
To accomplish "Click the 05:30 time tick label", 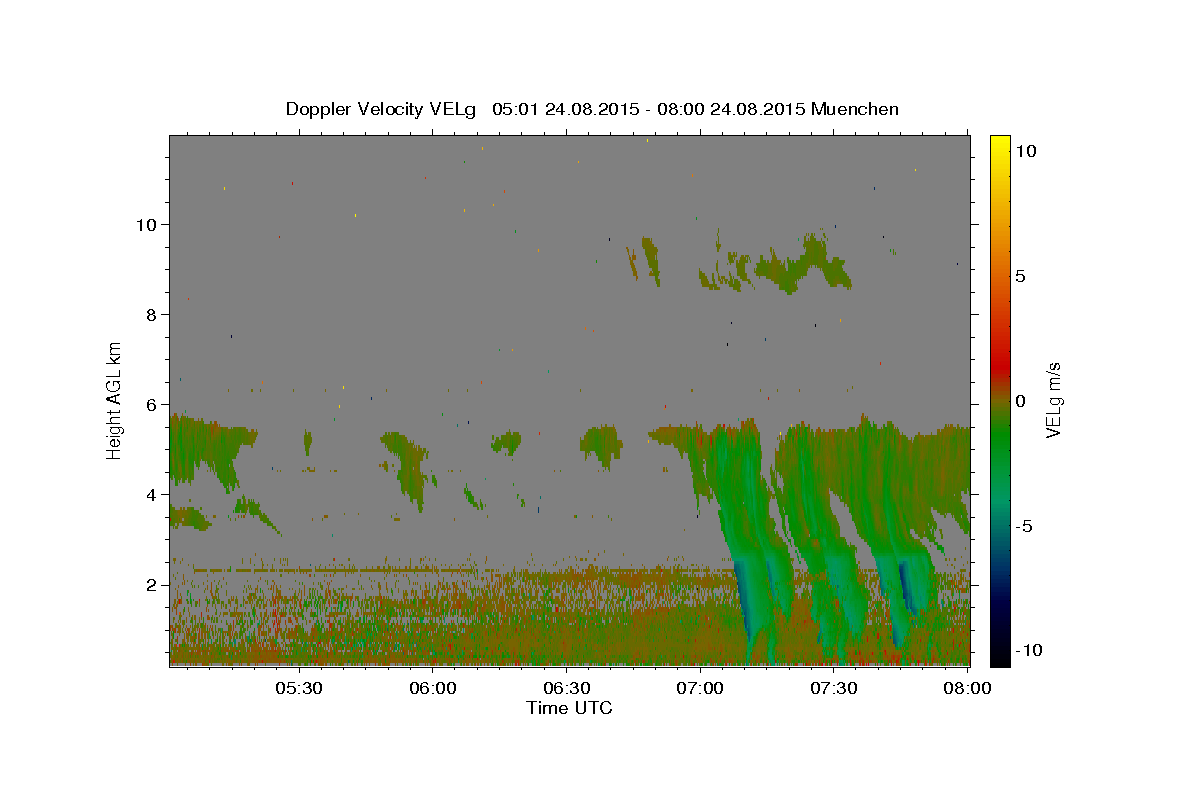I will tap(298, 688).
